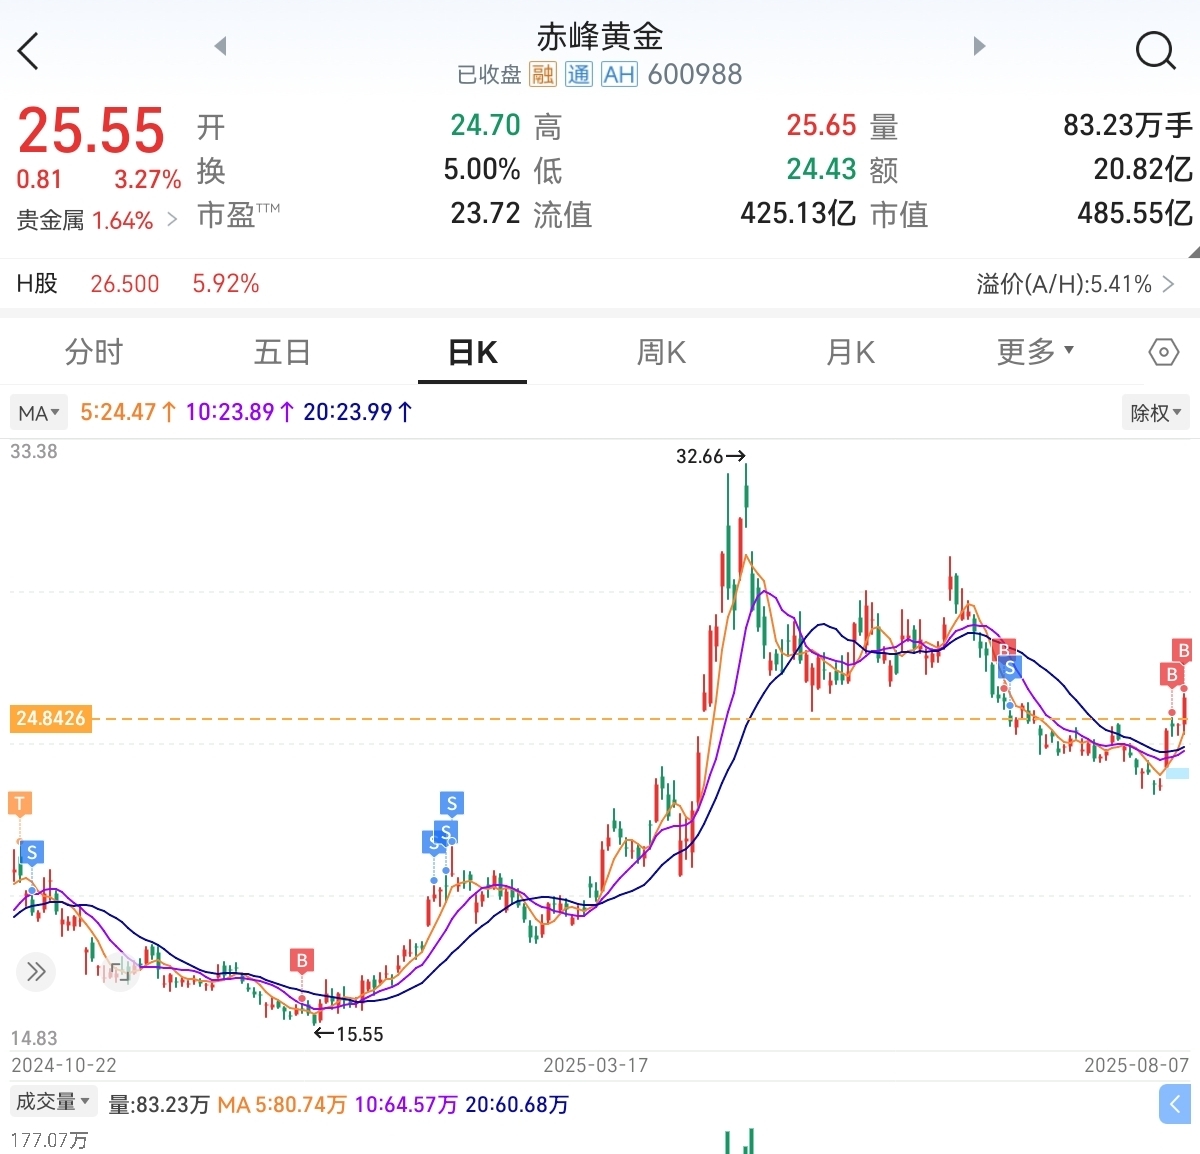Select the 日K daily chart tab
Viewport: 1200px width, 1154px height.
pyautogui.click(x=472, y=352)
